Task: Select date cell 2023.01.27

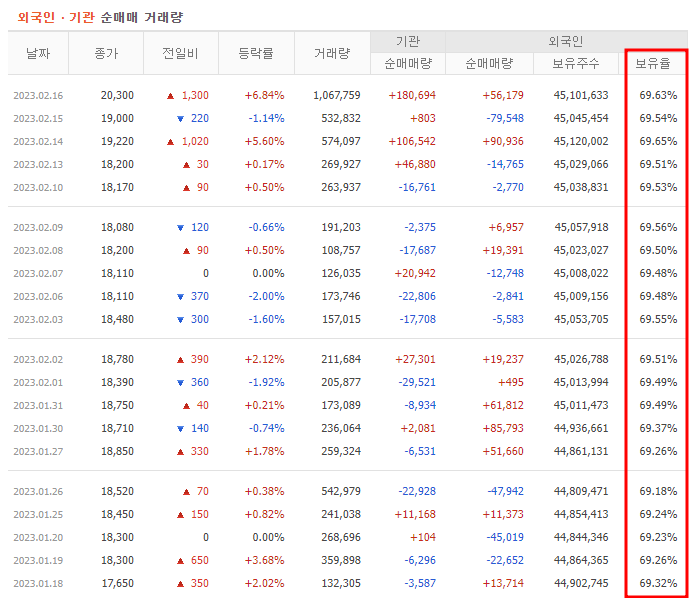Action: (38, 452)
